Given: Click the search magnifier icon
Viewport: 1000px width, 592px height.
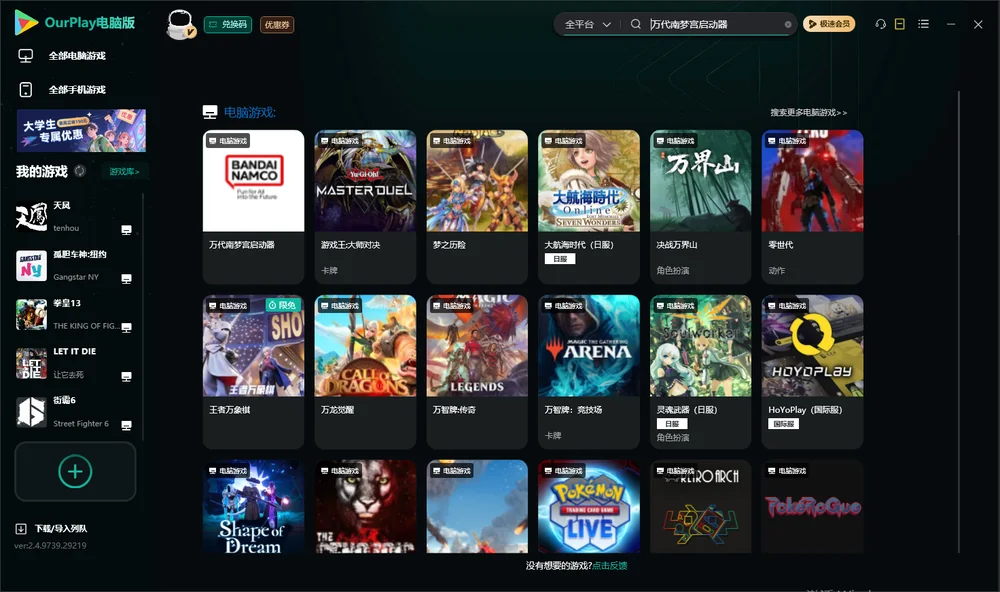Looking at the screenshot, I should click(x=636, y=24).
